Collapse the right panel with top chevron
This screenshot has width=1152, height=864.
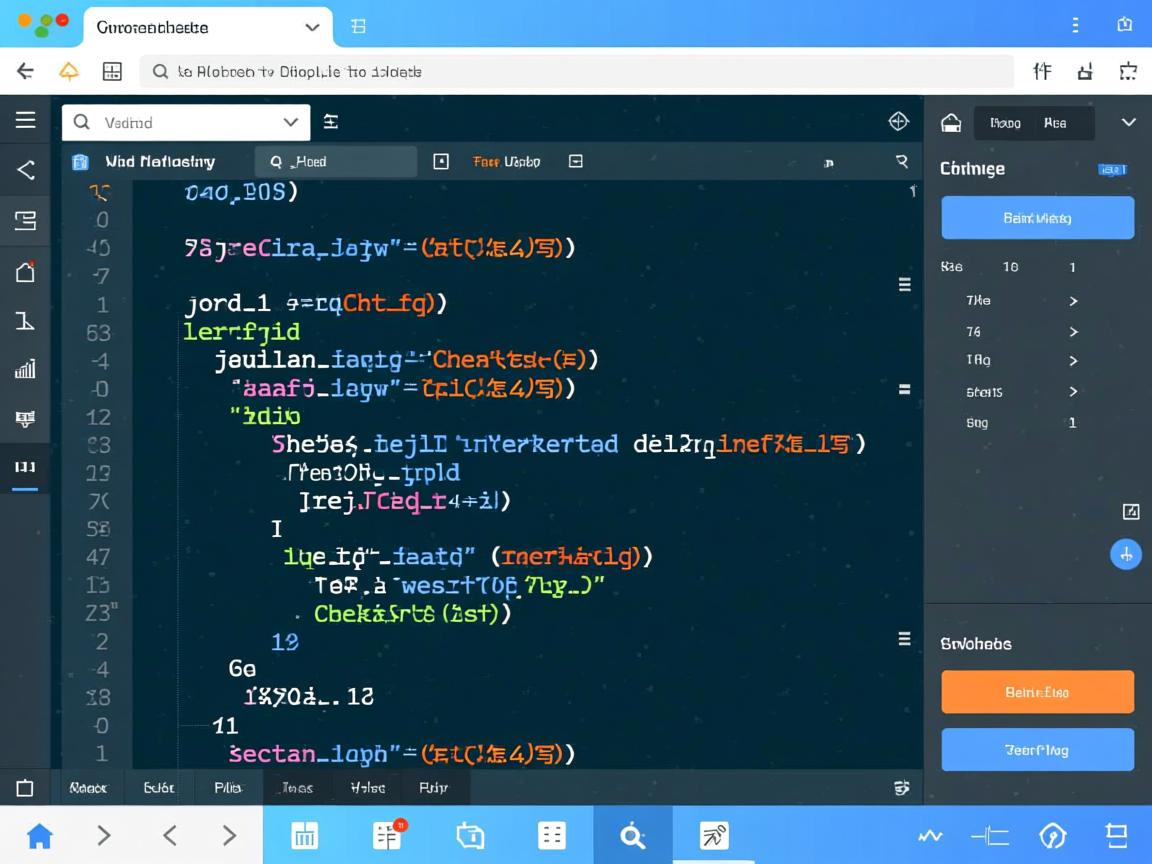(1128, 122)
